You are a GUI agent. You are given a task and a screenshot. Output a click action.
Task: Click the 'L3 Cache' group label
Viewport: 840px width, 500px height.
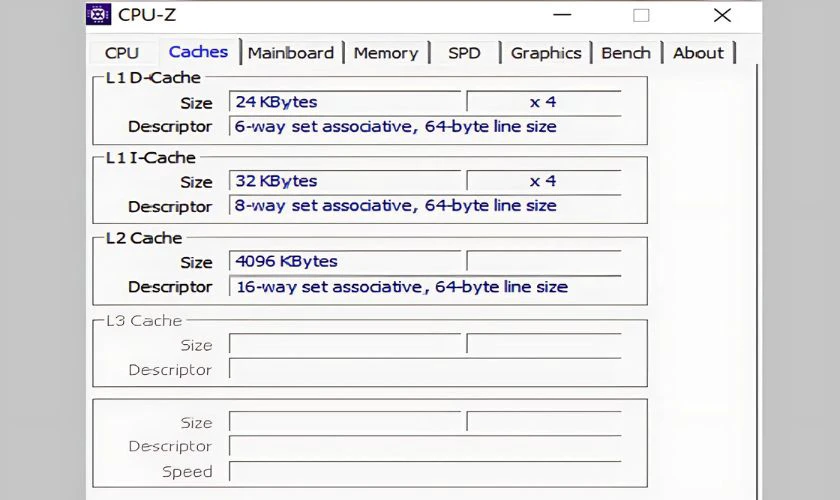click(x=144, y=320)
